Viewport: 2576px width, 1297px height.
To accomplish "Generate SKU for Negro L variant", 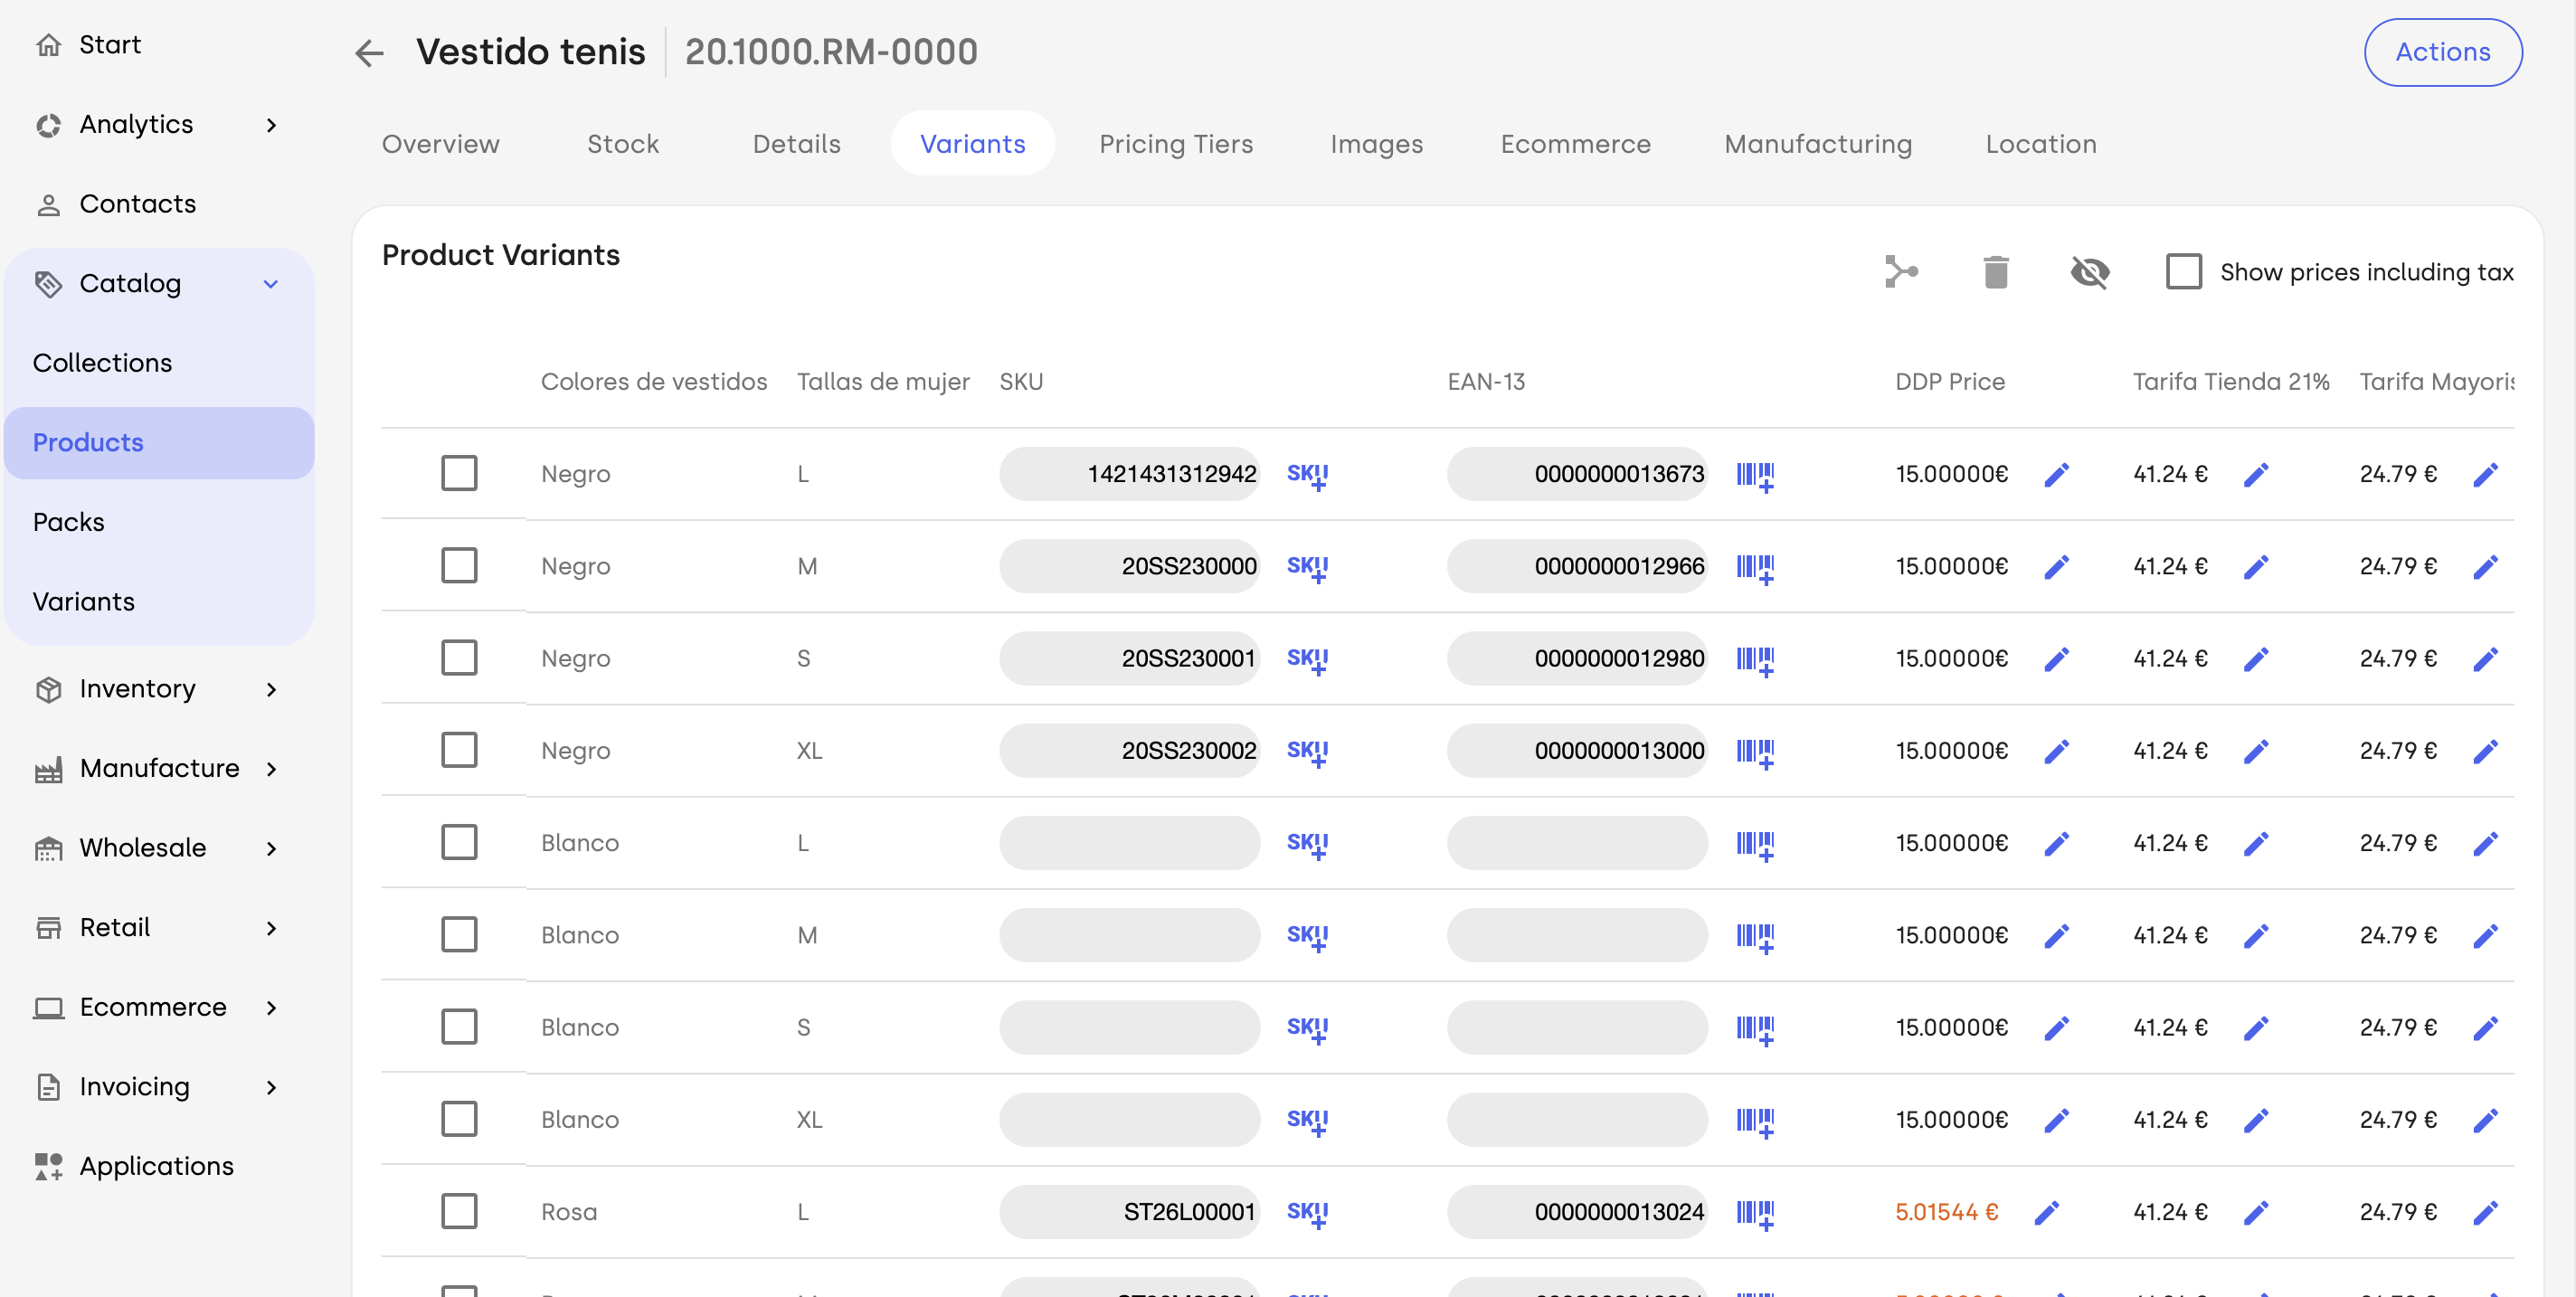I will pyautogui.click(x=1307, y=475).
